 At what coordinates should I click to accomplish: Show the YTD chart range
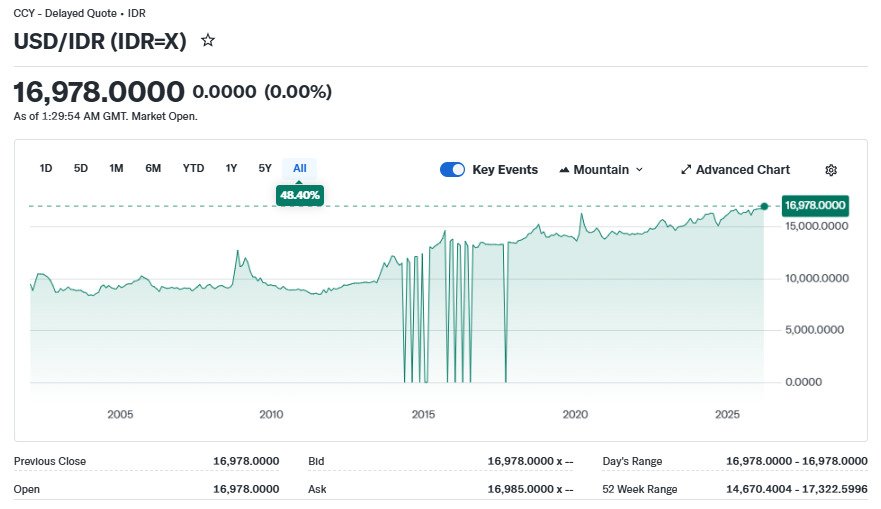193,168
